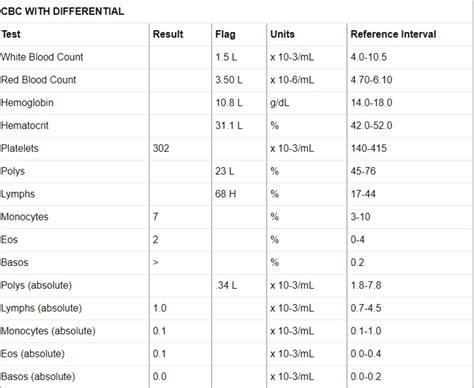Screen dimensions: 474x388
Task: Click the Basos result symbol
Action: coord(156,263)
